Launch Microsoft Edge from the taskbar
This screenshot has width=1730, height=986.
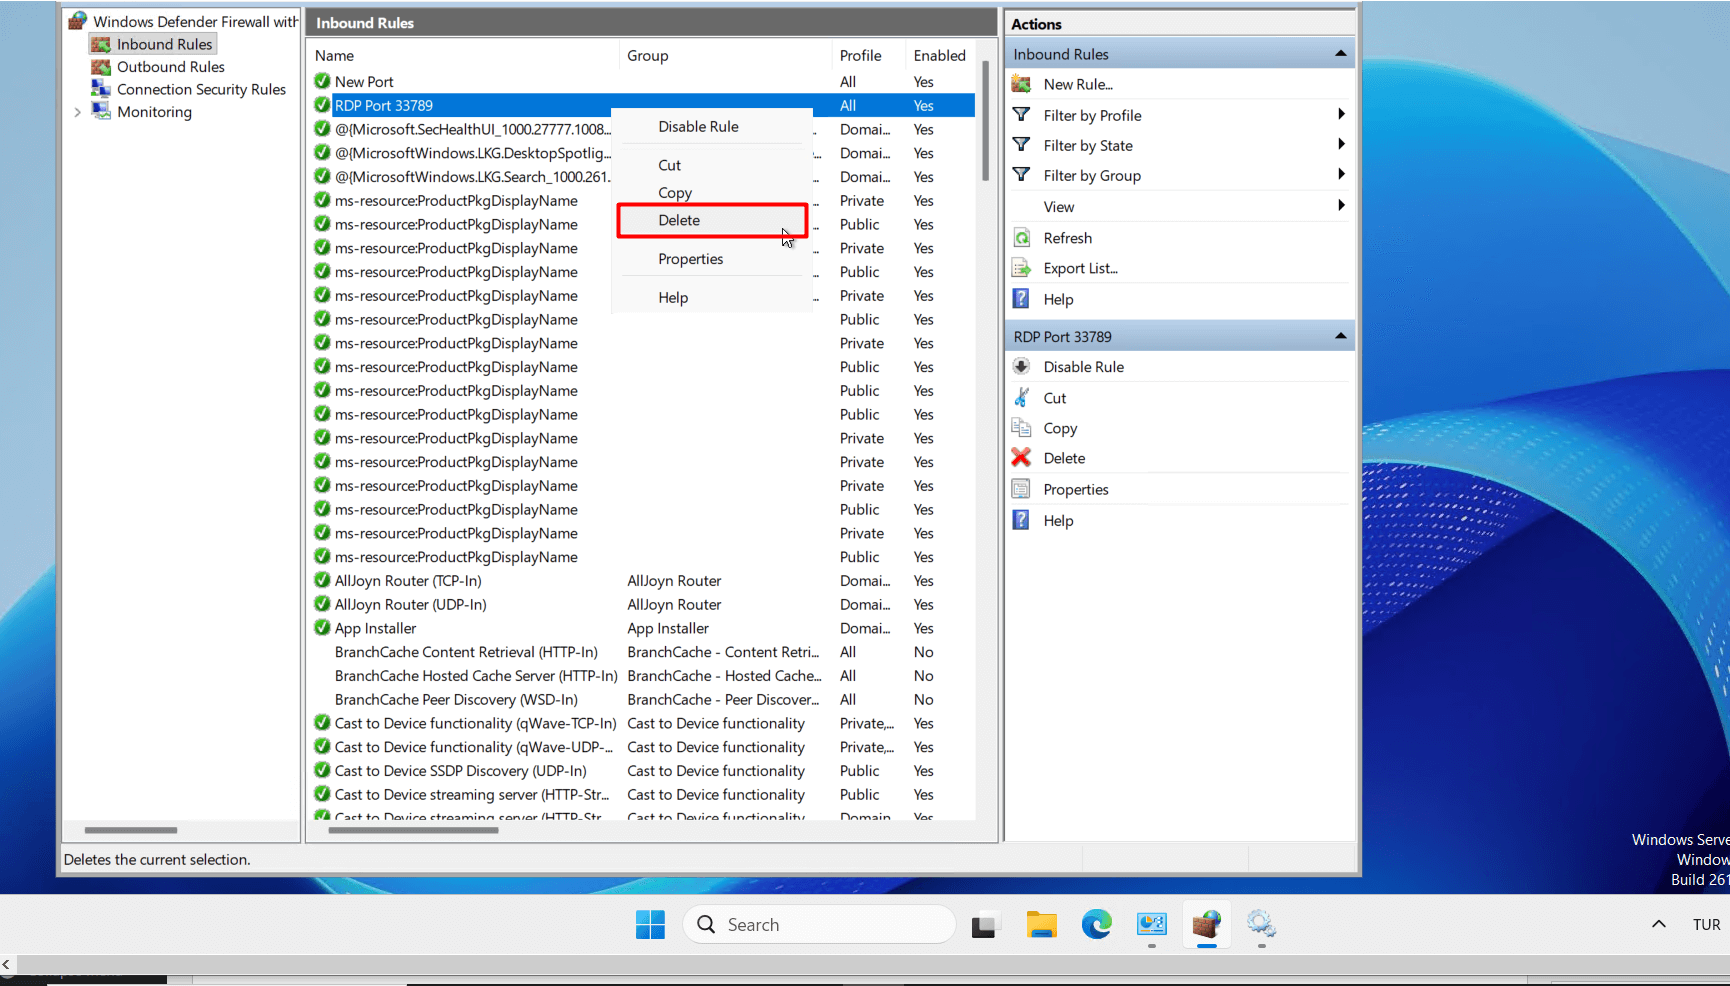tap(1096, 925)
